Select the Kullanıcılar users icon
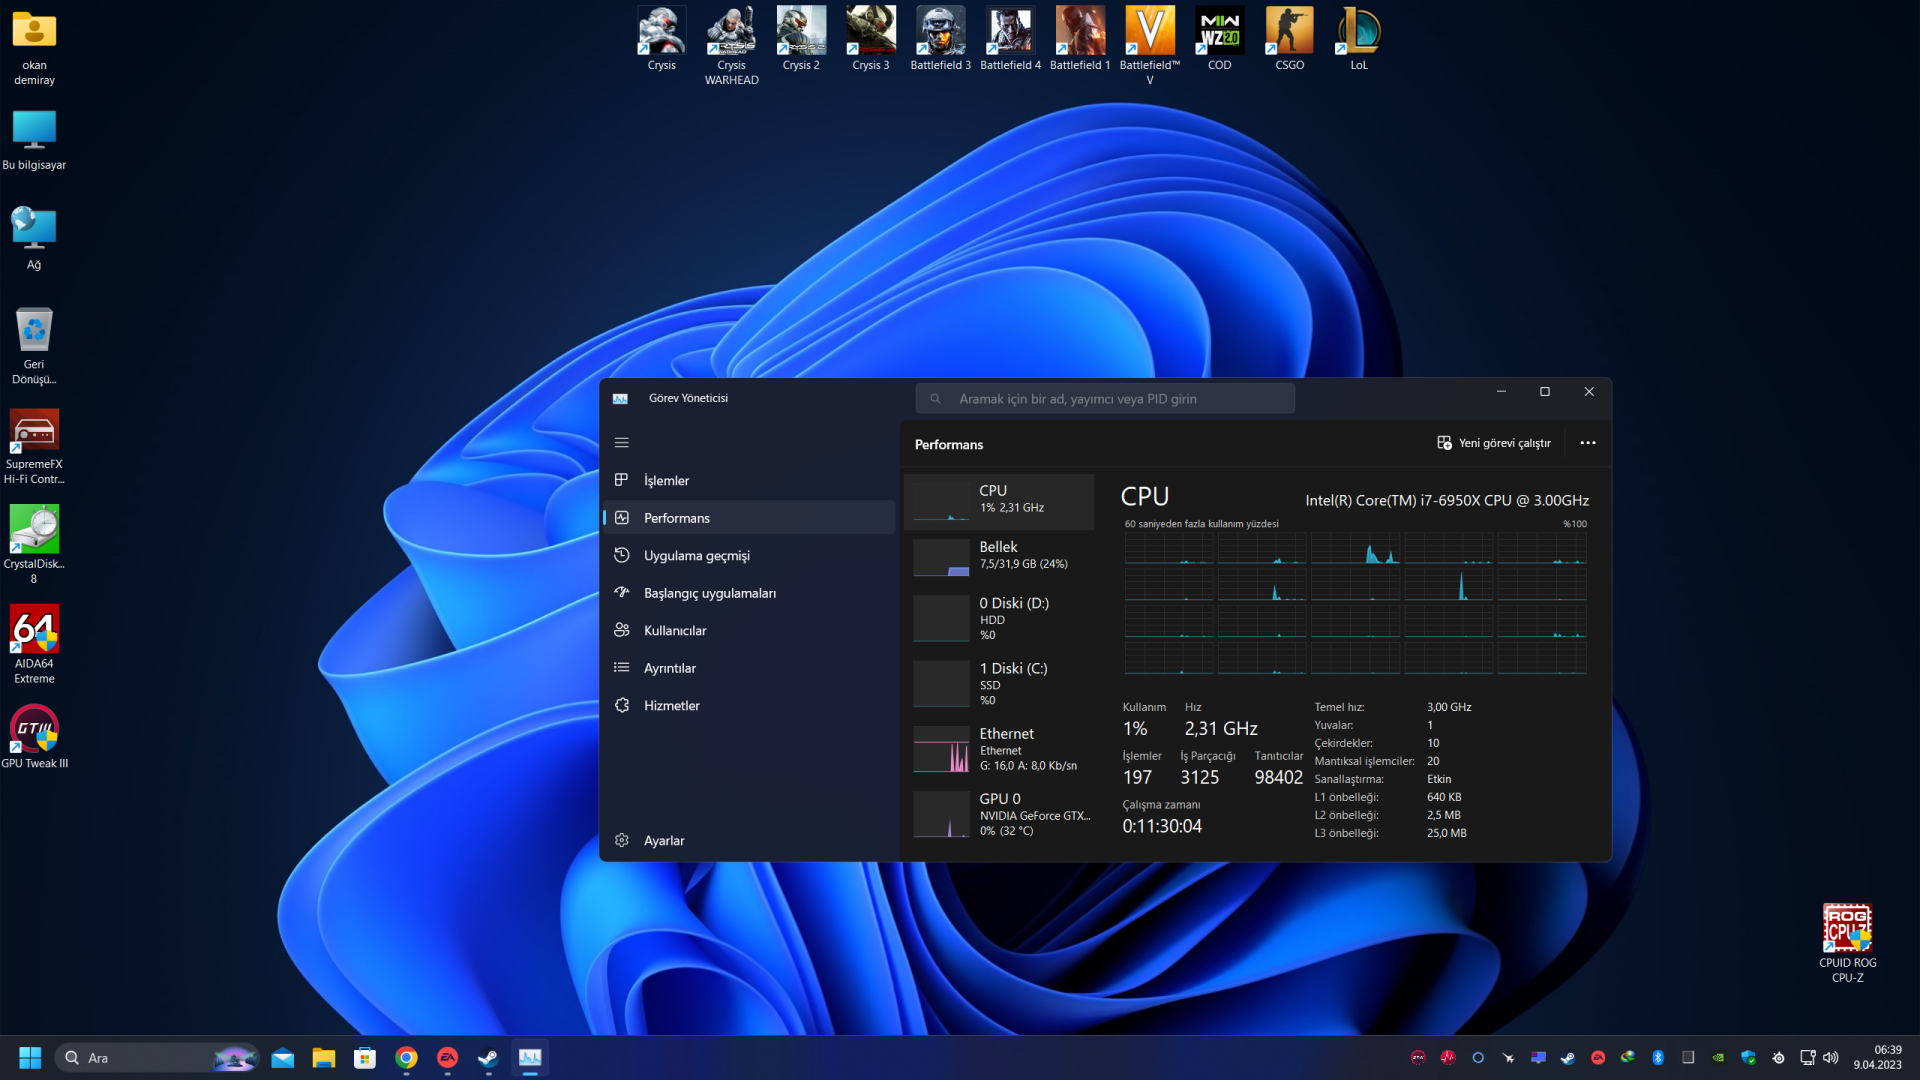Viewport: 1920px width, 1080px height. [622, 630]
